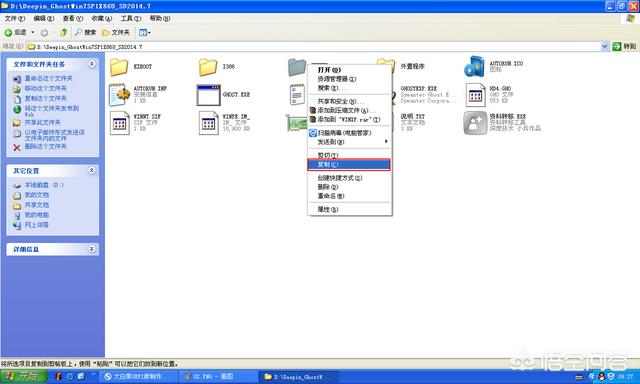The height and width of the screenshot is (384, 640).
Task: Select the WINNT.SIF file icon
Action: click(119, 123)
